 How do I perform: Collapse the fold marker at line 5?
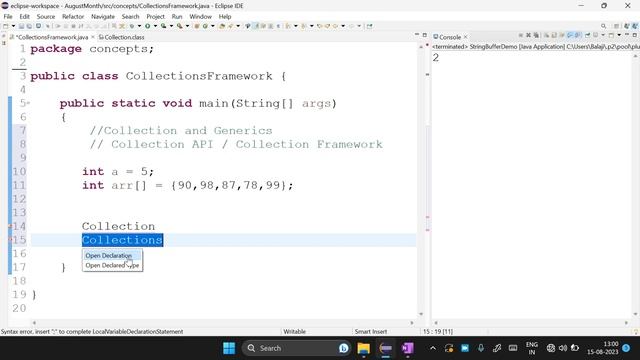(x=28, y=103)
